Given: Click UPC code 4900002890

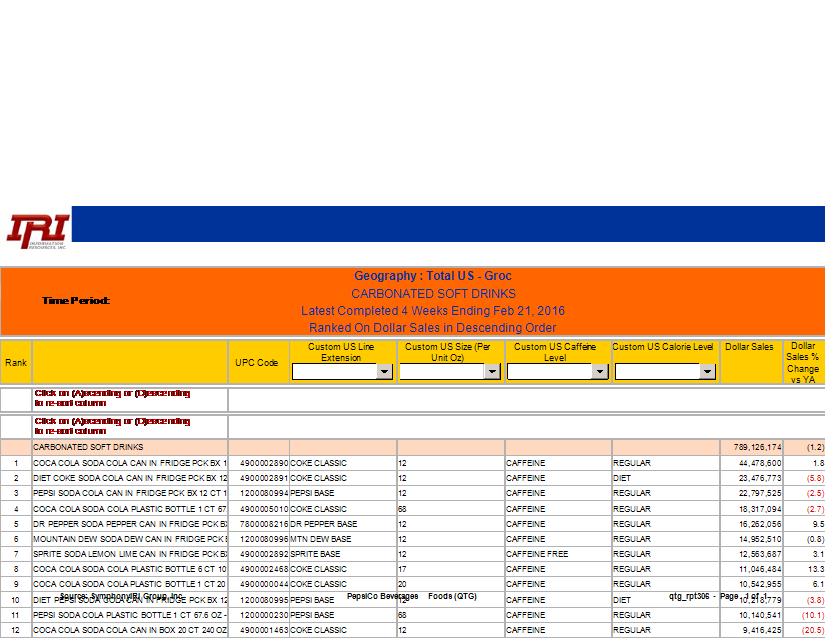Looking at the screenshot, I should tap(264, 463).
